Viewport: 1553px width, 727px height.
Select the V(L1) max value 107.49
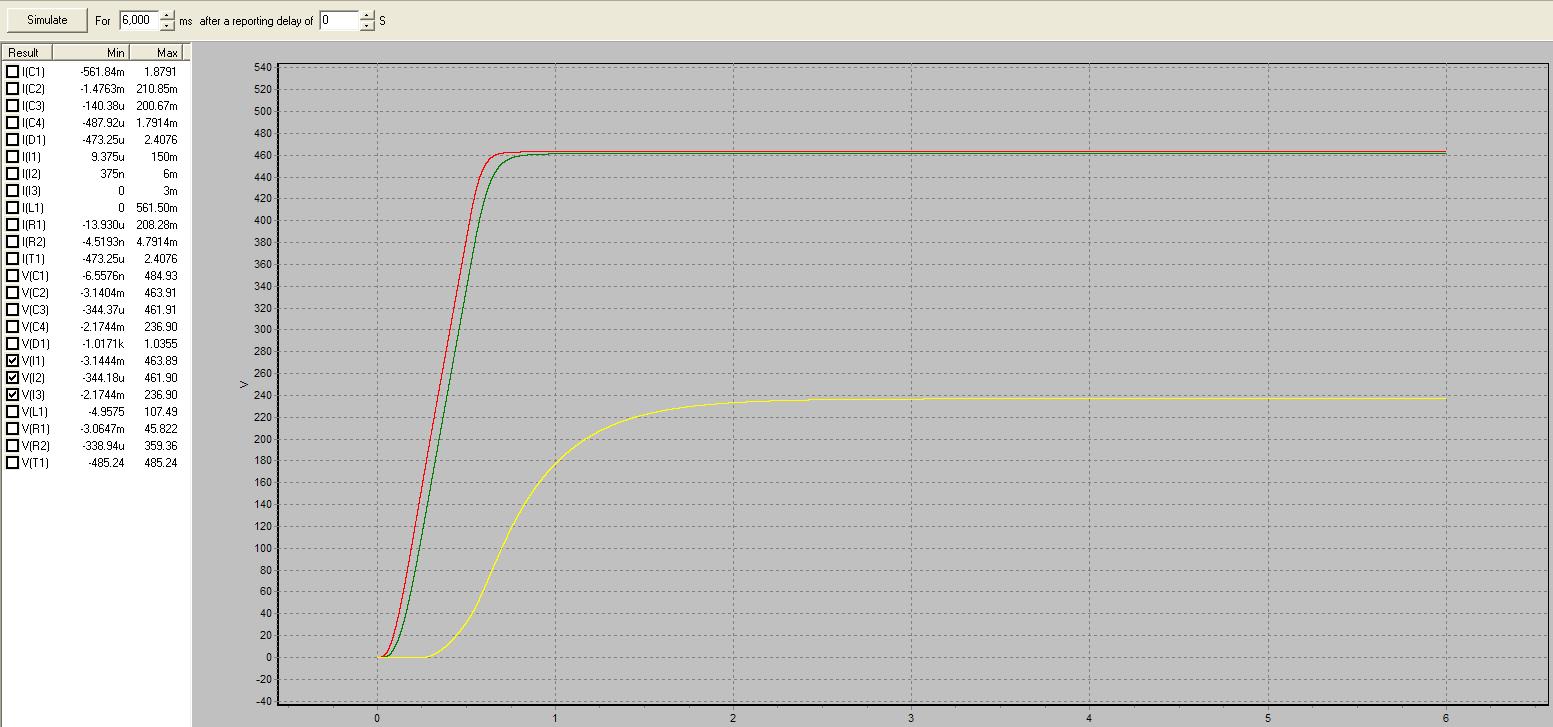[x=161, y=412]
